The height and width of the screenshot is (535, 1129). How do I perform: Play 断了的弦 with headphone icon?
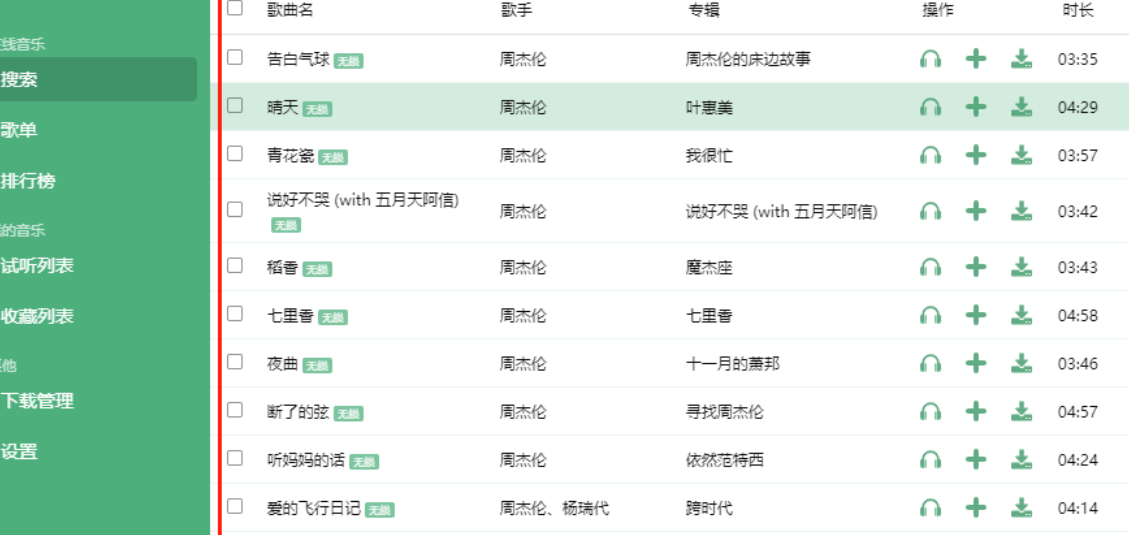(x=930, y=411)
